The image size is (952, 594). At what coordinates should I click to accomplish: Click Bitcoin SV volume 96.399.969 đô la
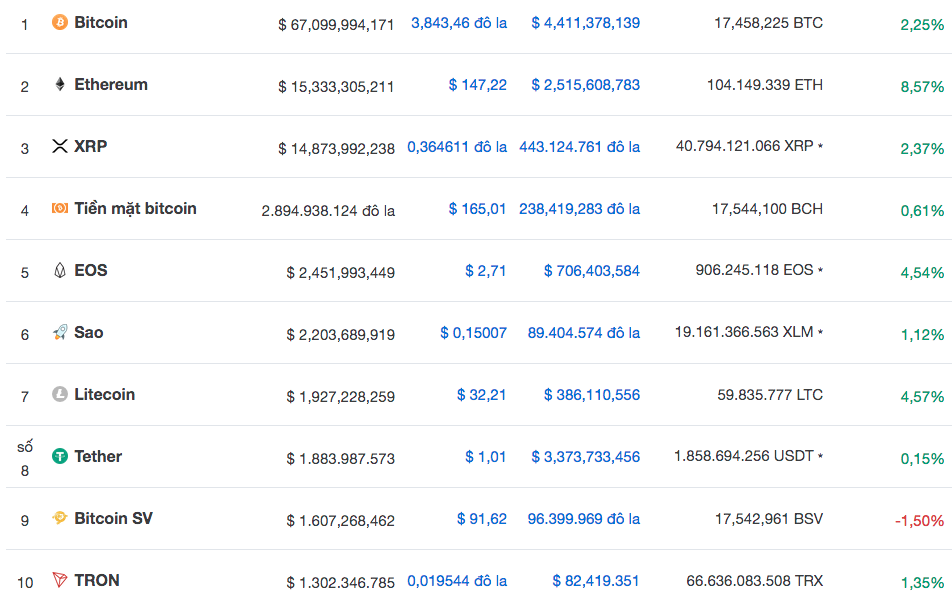click(584, 519)
